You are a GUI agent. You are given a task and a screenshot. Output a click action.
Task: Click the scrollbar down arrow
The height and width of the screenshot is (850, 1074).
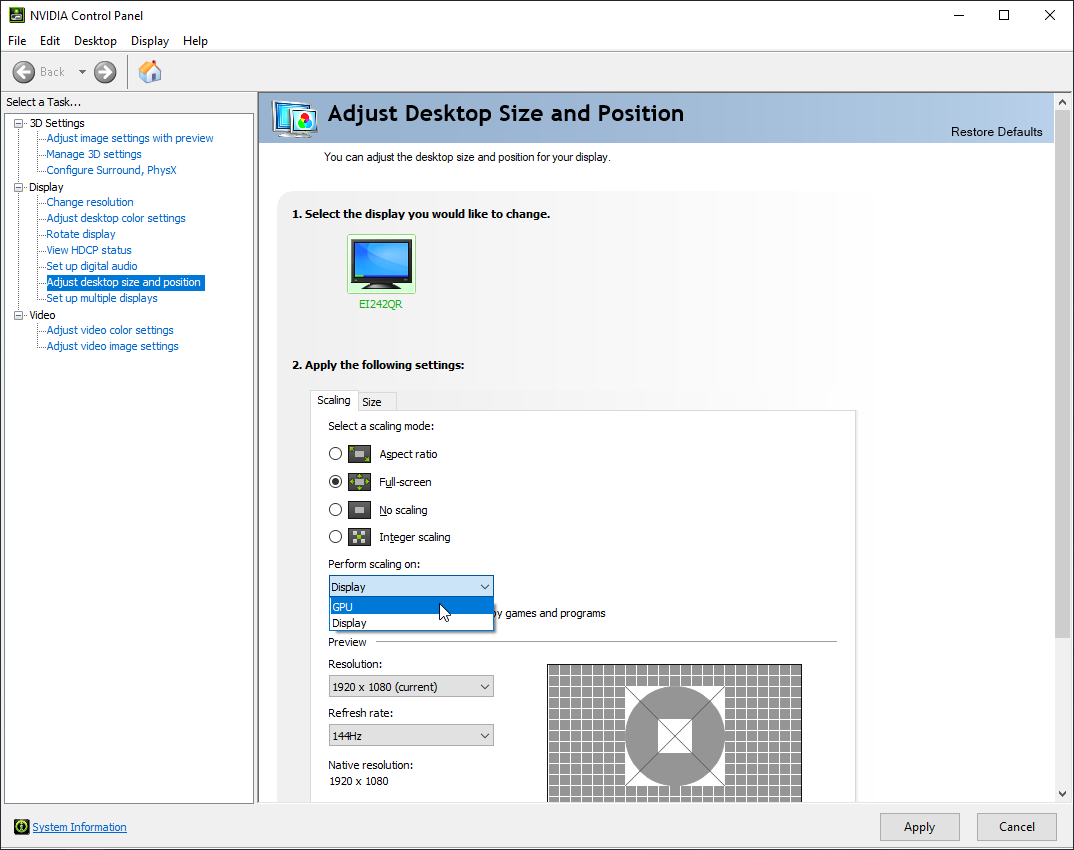pyautogui.click(x=1062, y=794)
